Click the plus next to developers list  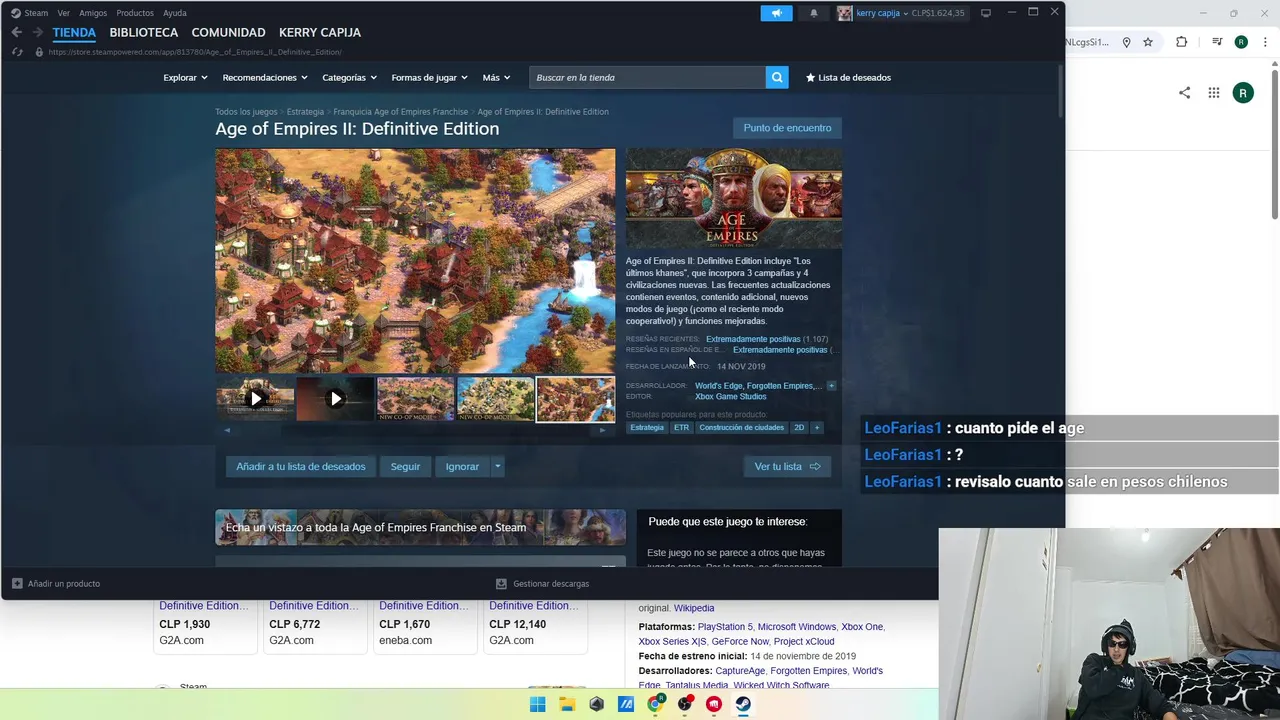830,386
